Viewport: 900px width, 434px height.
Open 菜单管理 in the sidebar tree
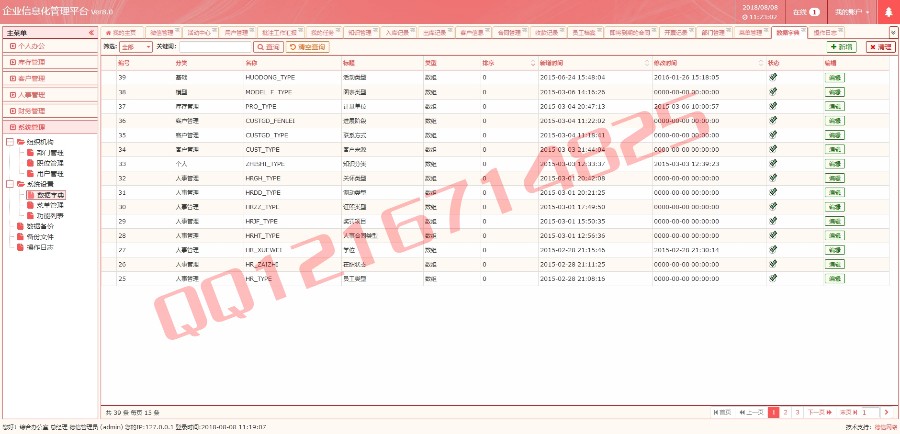50,206
